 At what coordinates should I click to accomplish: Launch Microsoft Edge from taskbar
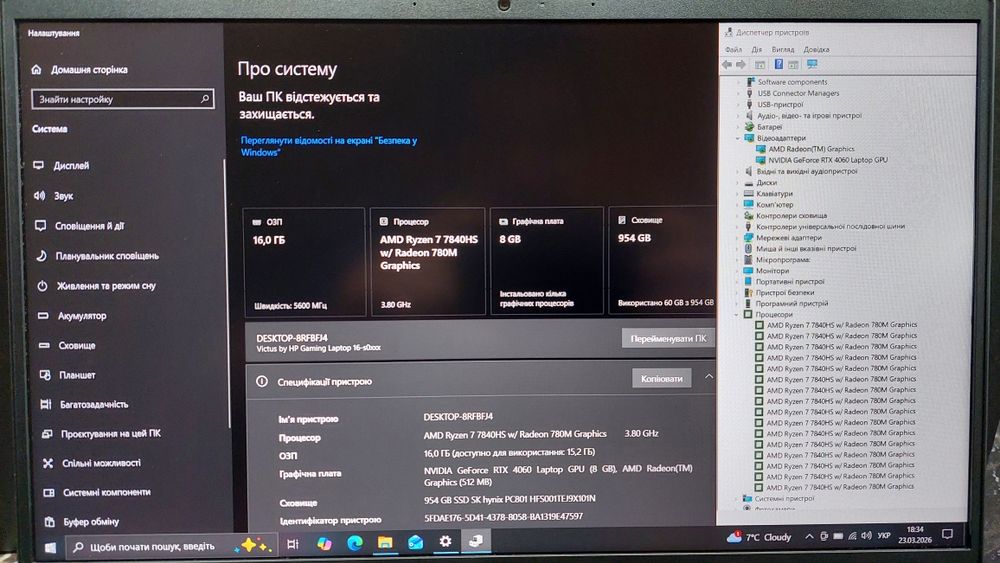[355, 543]
